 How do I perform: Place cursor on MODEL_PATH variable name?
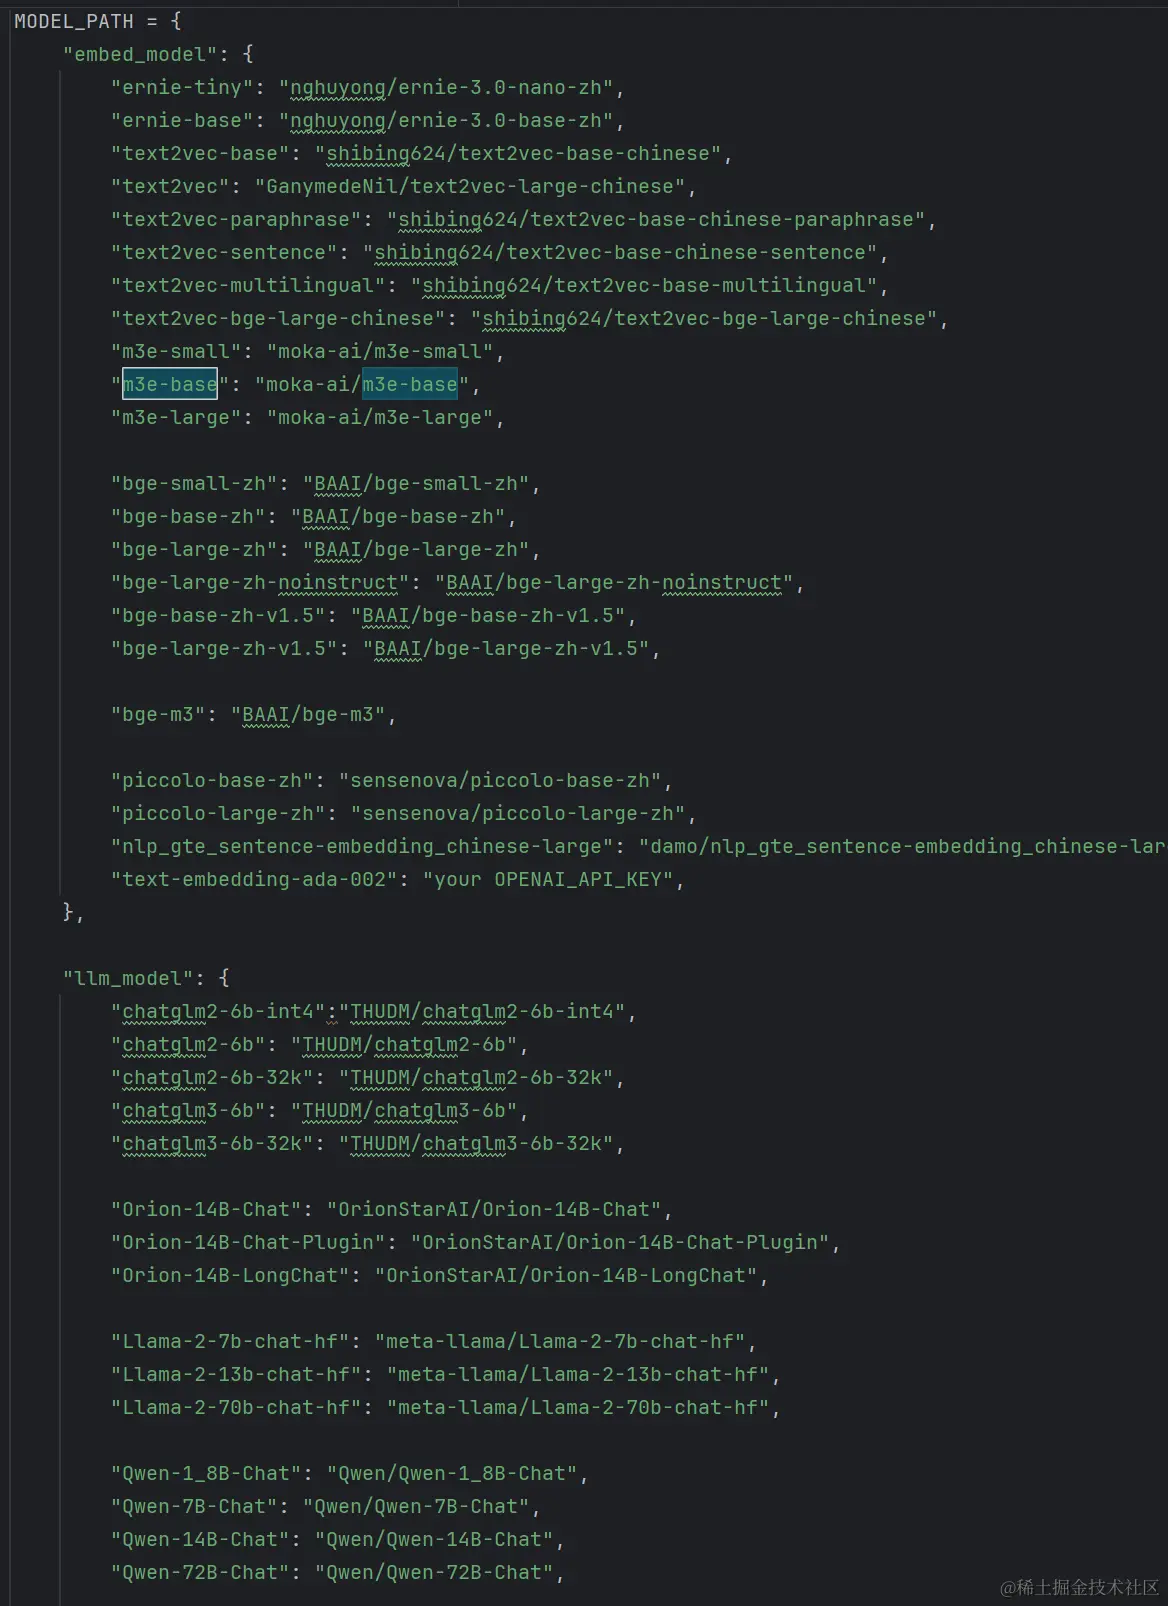point(74,21)
